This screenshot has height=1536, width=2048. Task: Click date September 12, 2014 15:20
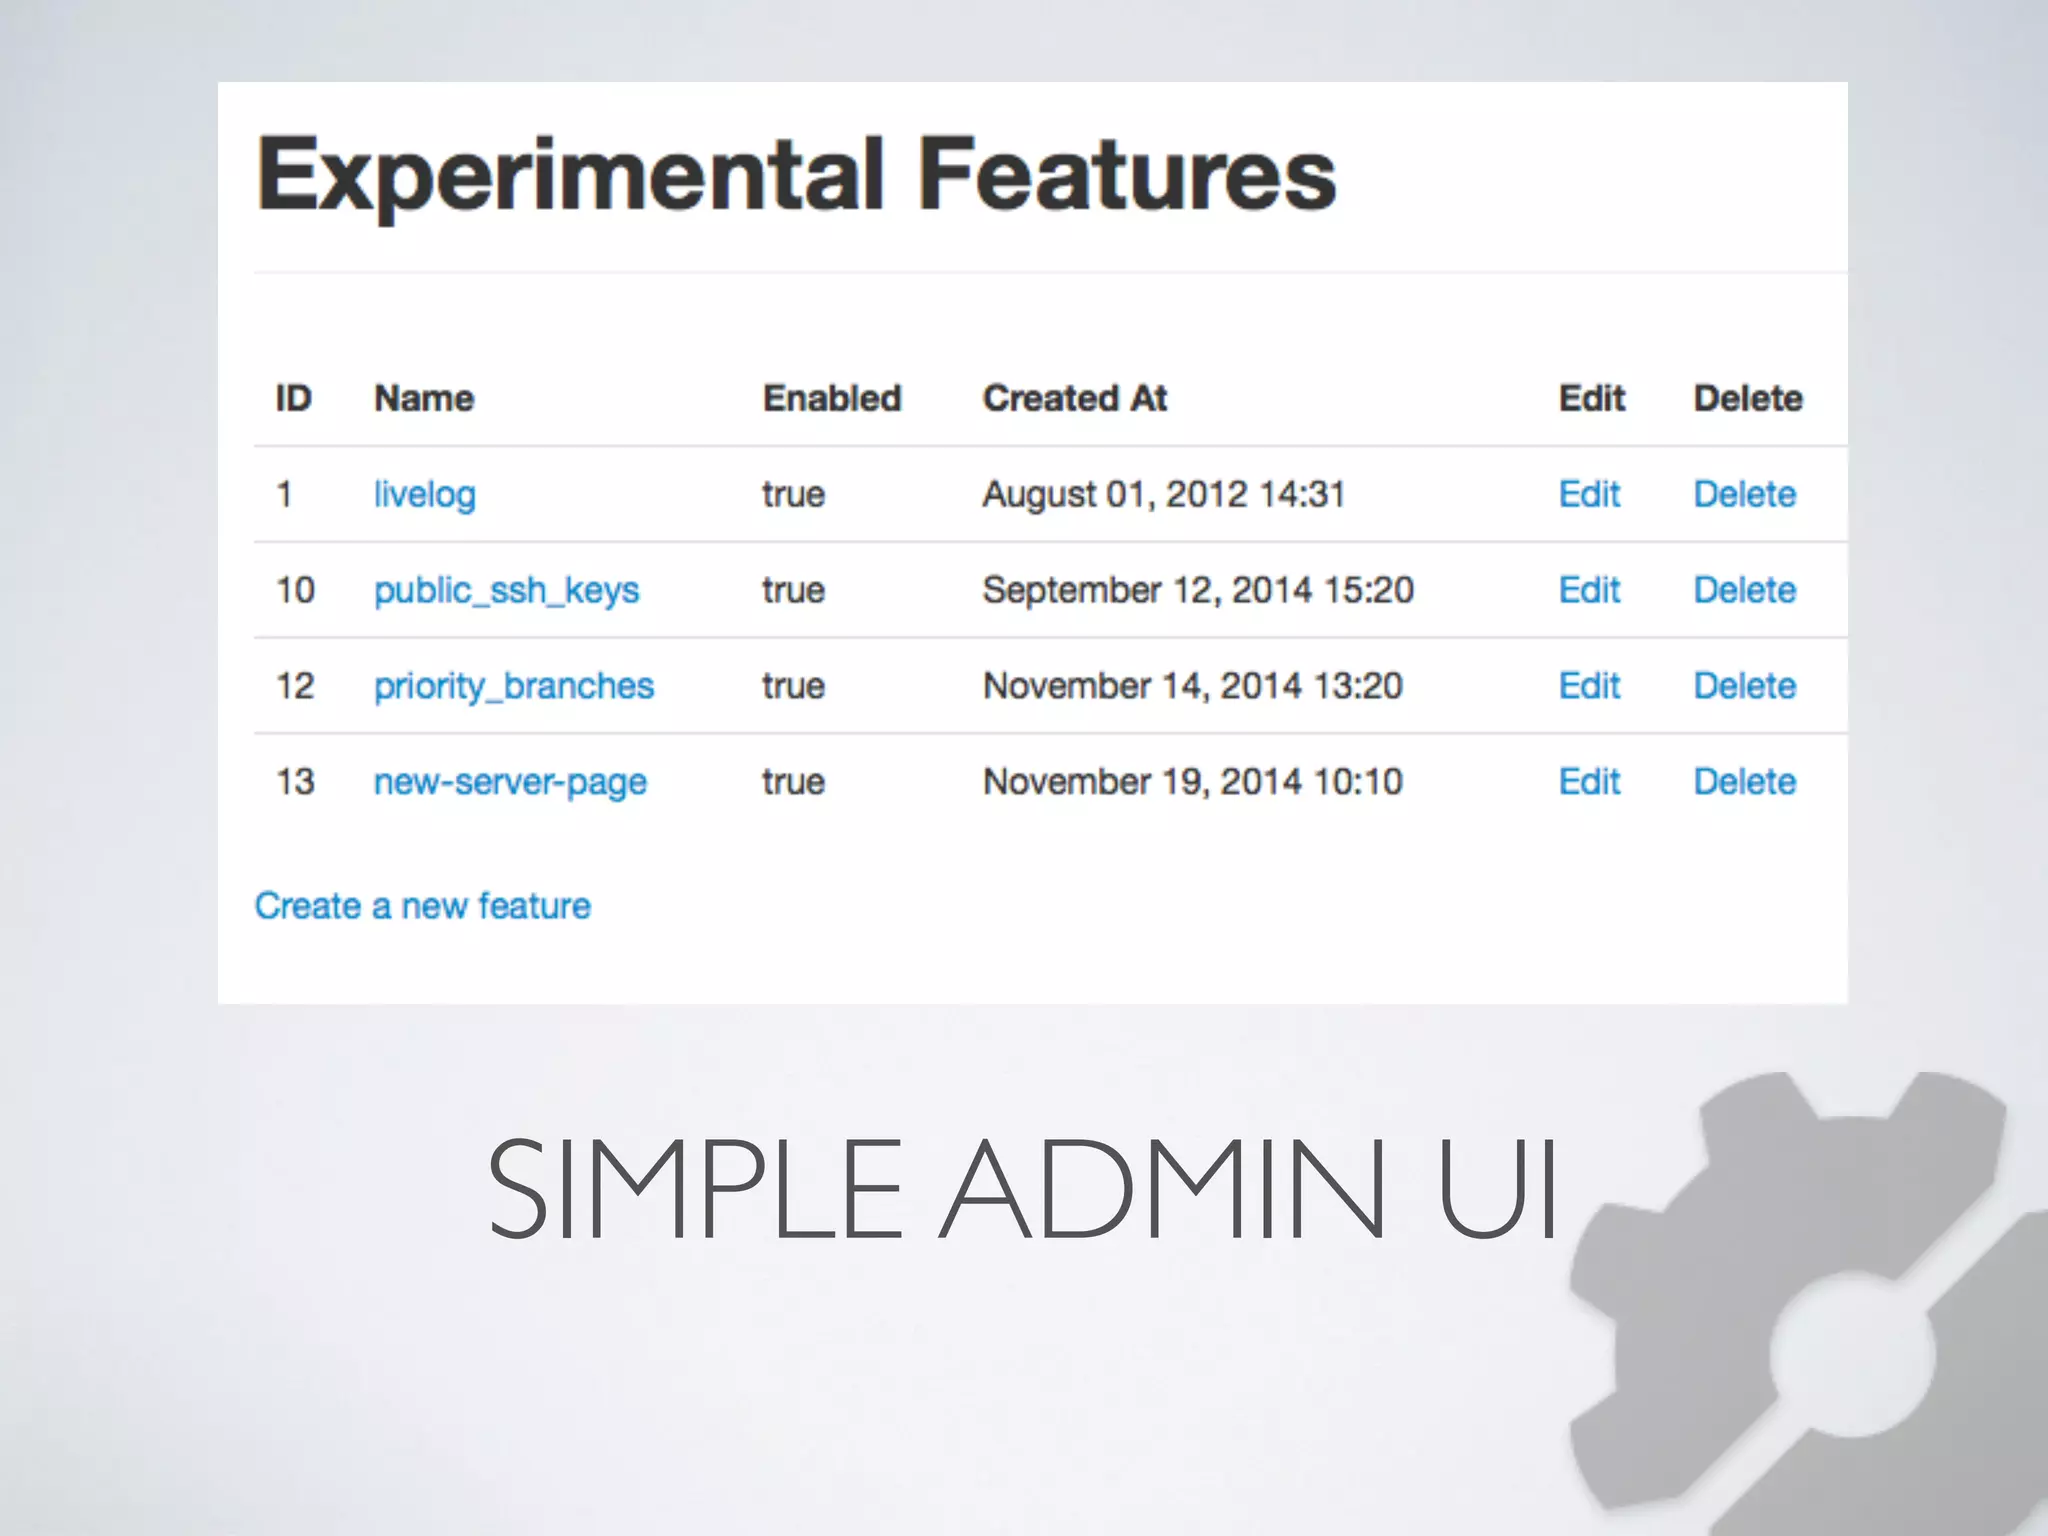point(1198,590)
